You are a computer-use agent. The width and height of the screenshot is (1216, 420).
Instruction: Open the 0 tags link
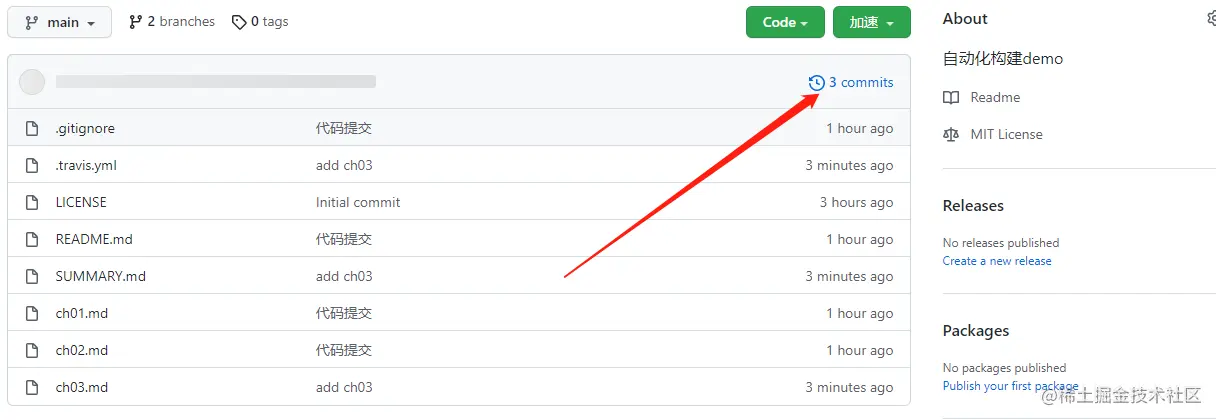tap(260, 21)
